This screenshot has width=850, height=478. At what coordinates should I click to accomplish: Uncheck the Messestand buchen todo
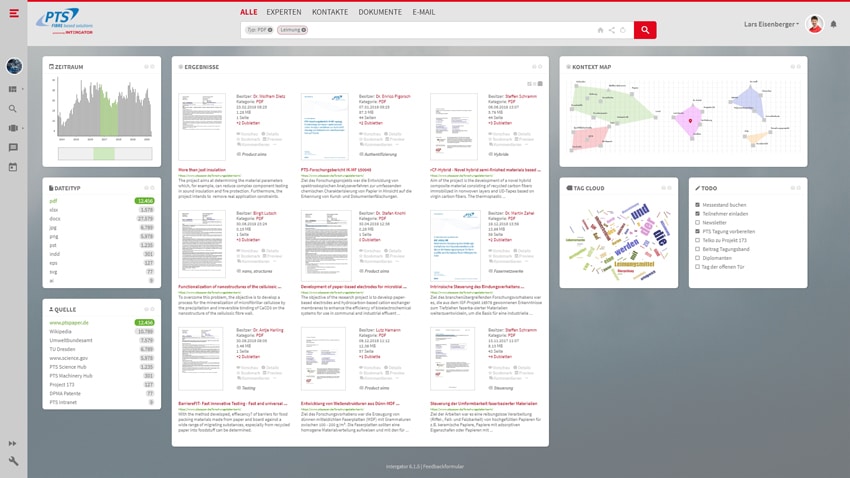[x=698, y=205]
